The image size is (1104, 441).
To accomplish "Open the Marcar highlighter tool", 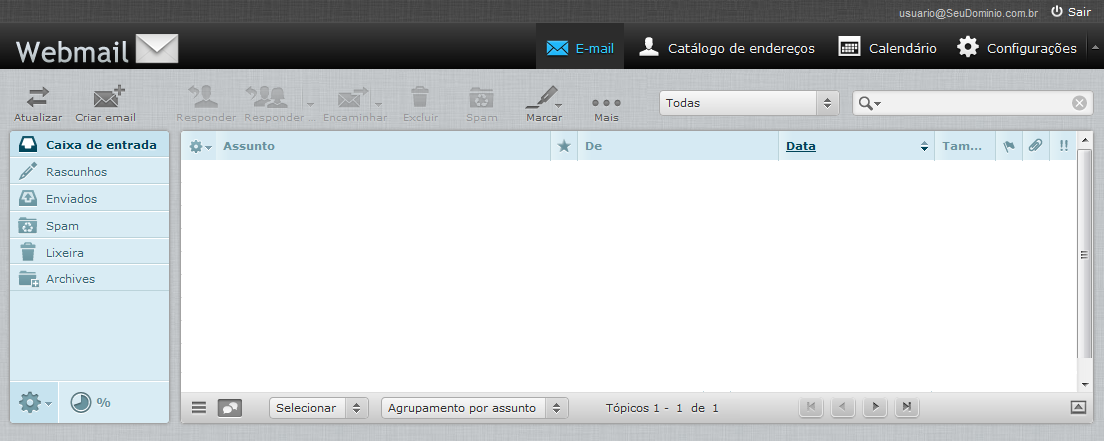I will point(542,98).
